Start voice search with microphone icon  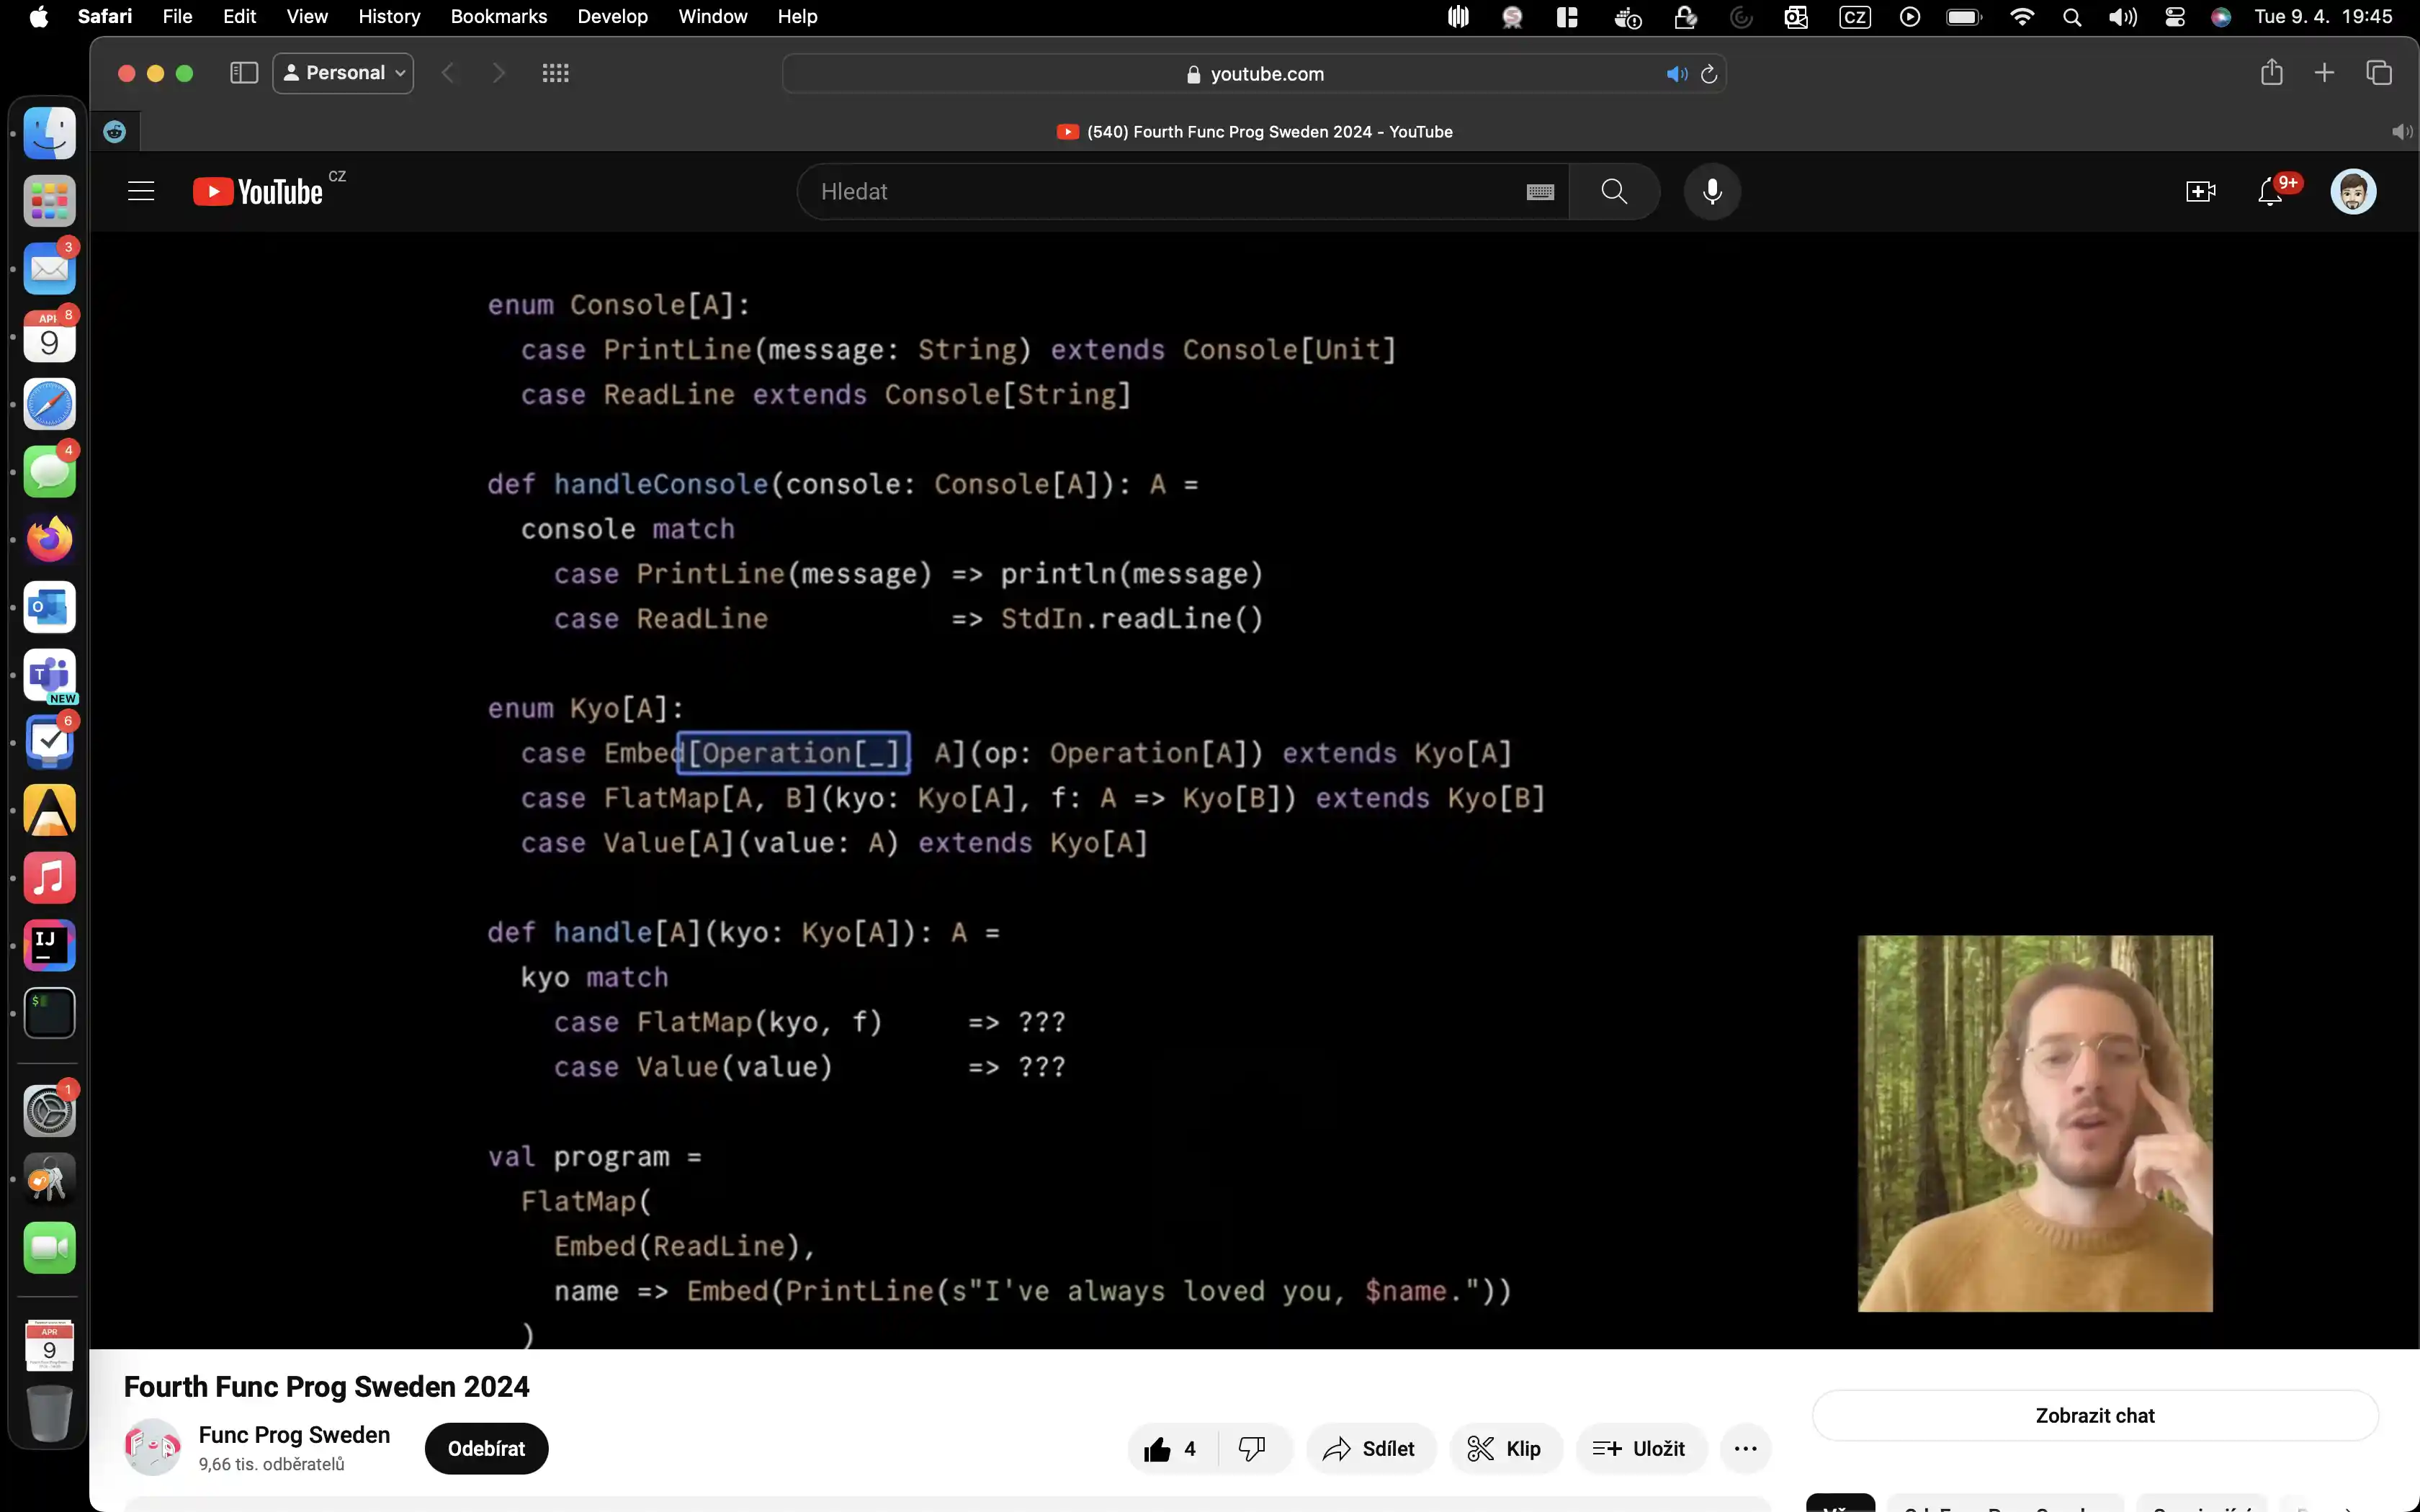pos(1712,191)
